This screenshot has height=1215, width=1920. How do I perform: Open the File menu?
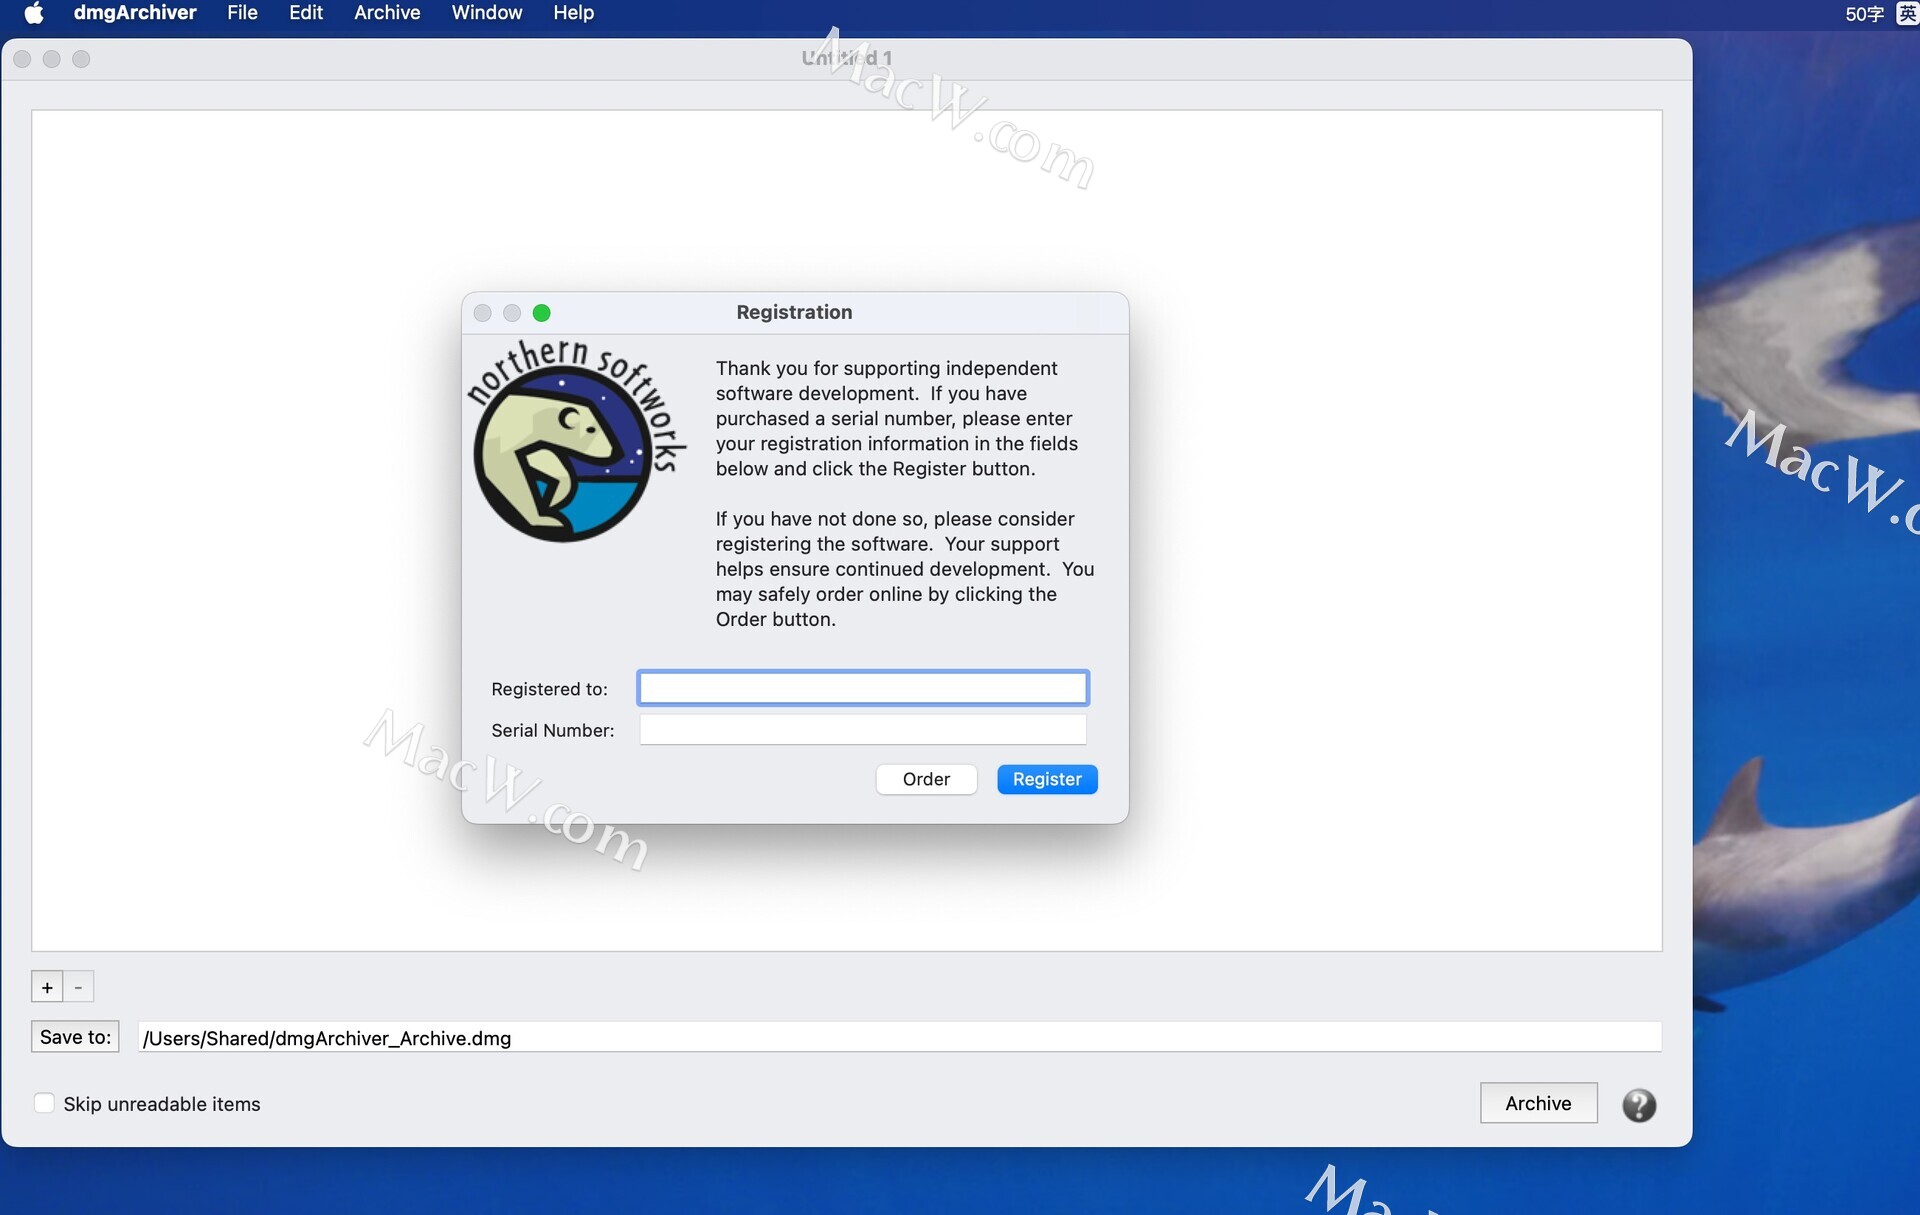242,13
